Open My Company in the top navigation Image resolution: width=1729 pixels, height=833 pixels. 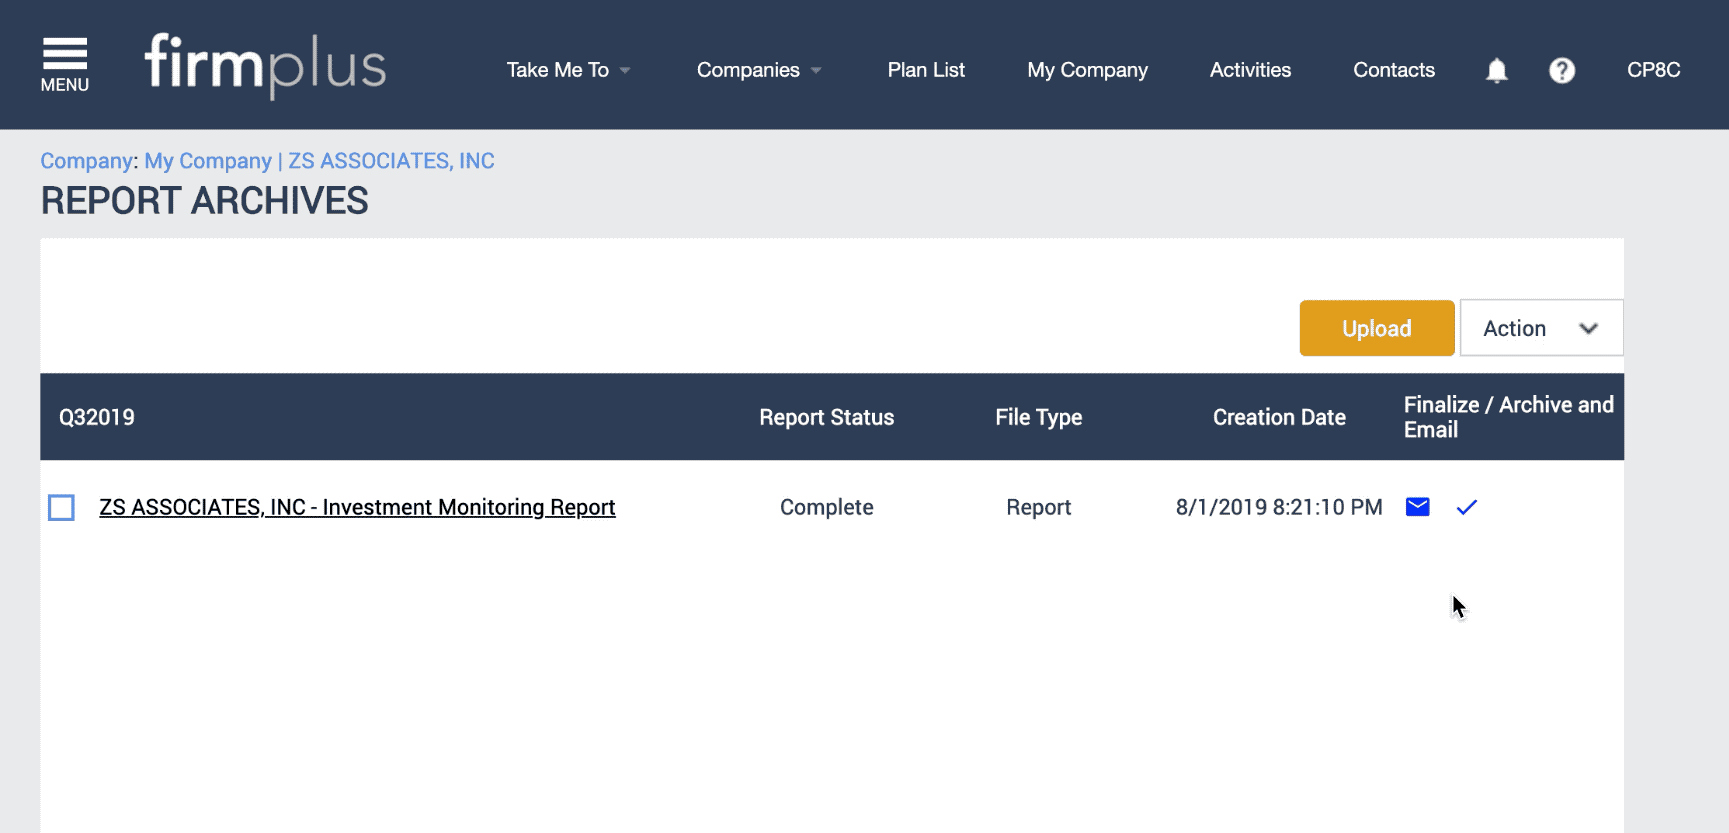tap(1087, 70)
